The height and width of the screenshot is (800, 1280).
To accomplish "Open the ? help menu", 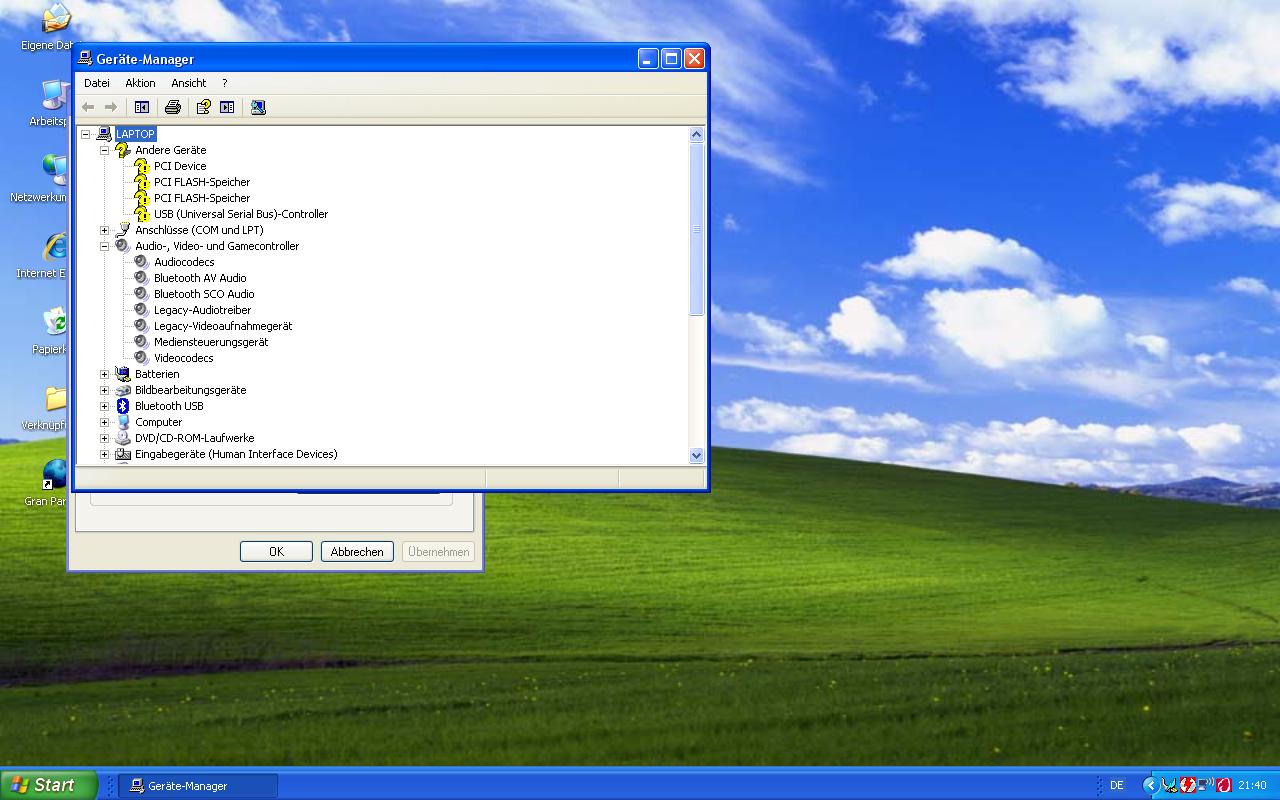I will [x=224, y=83].
